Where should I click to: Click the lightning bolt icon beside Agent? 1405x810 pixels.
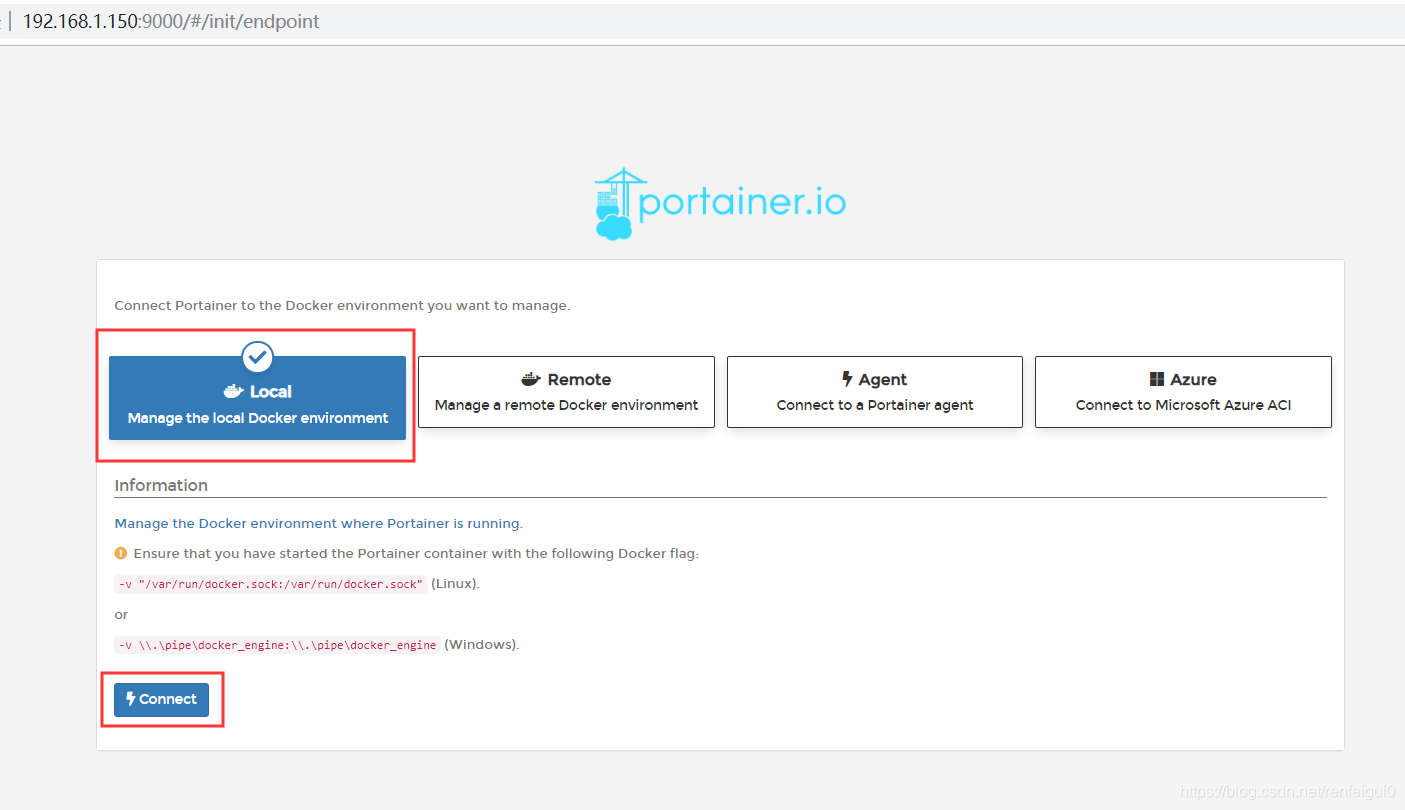[847, 380]
